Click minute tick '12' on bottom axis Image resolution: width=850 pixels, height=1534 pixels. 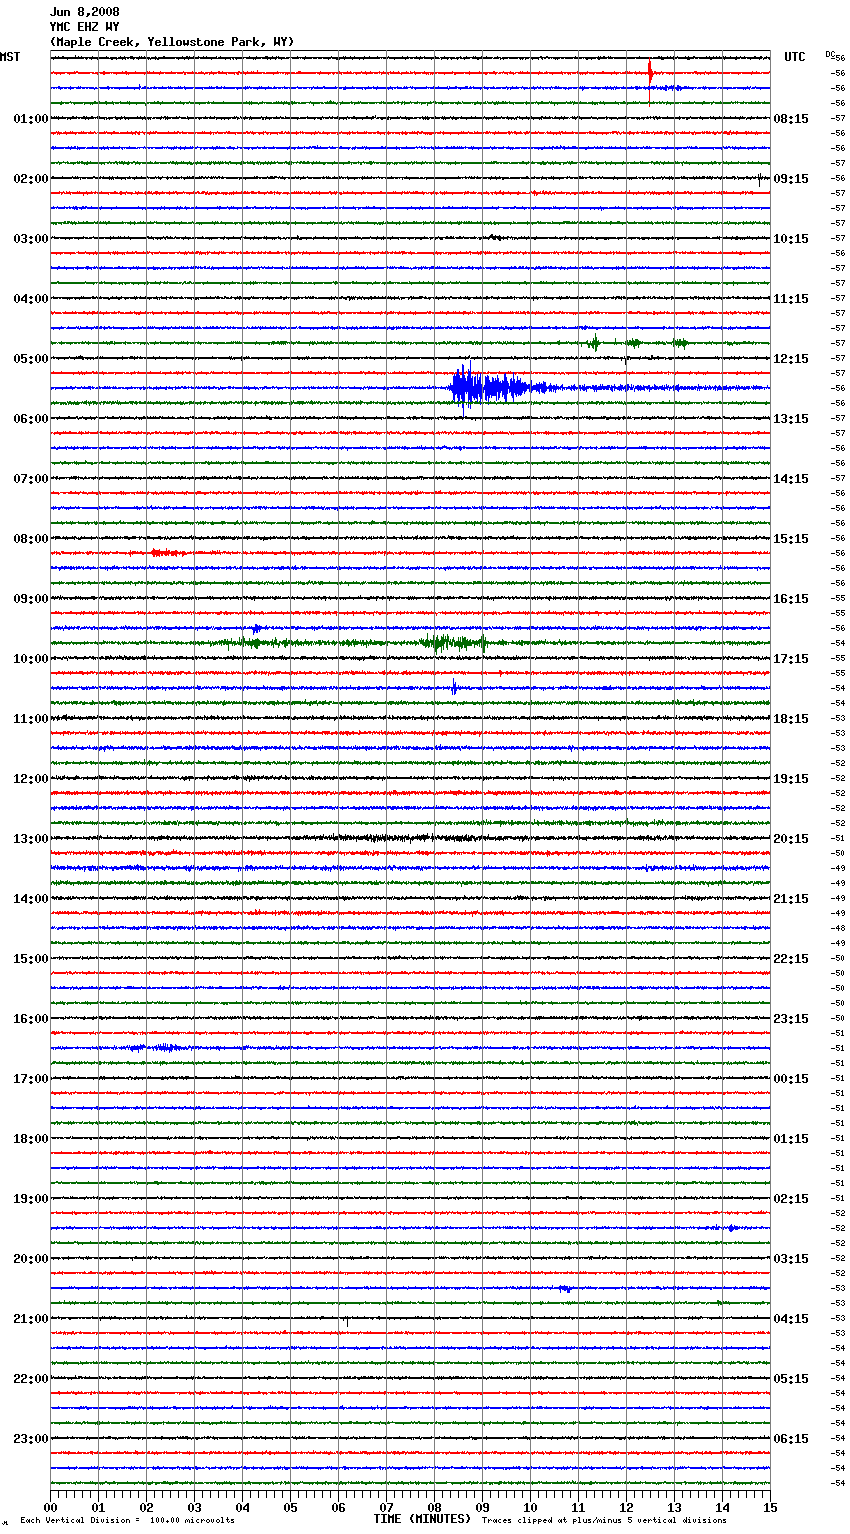(x=626, y=1507)
